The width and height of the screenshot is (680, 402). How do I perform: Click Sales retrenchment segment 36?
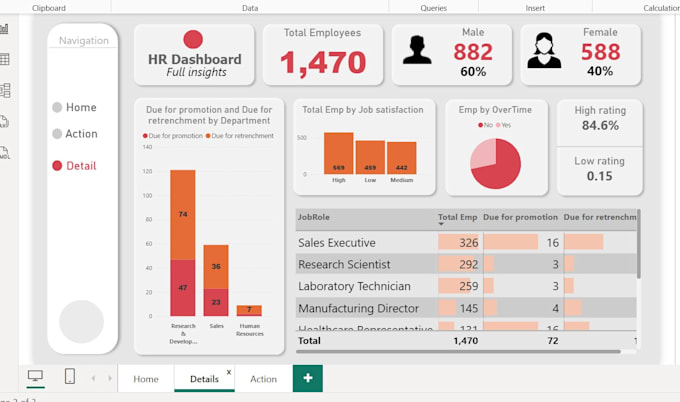click(x=216, y=267)
